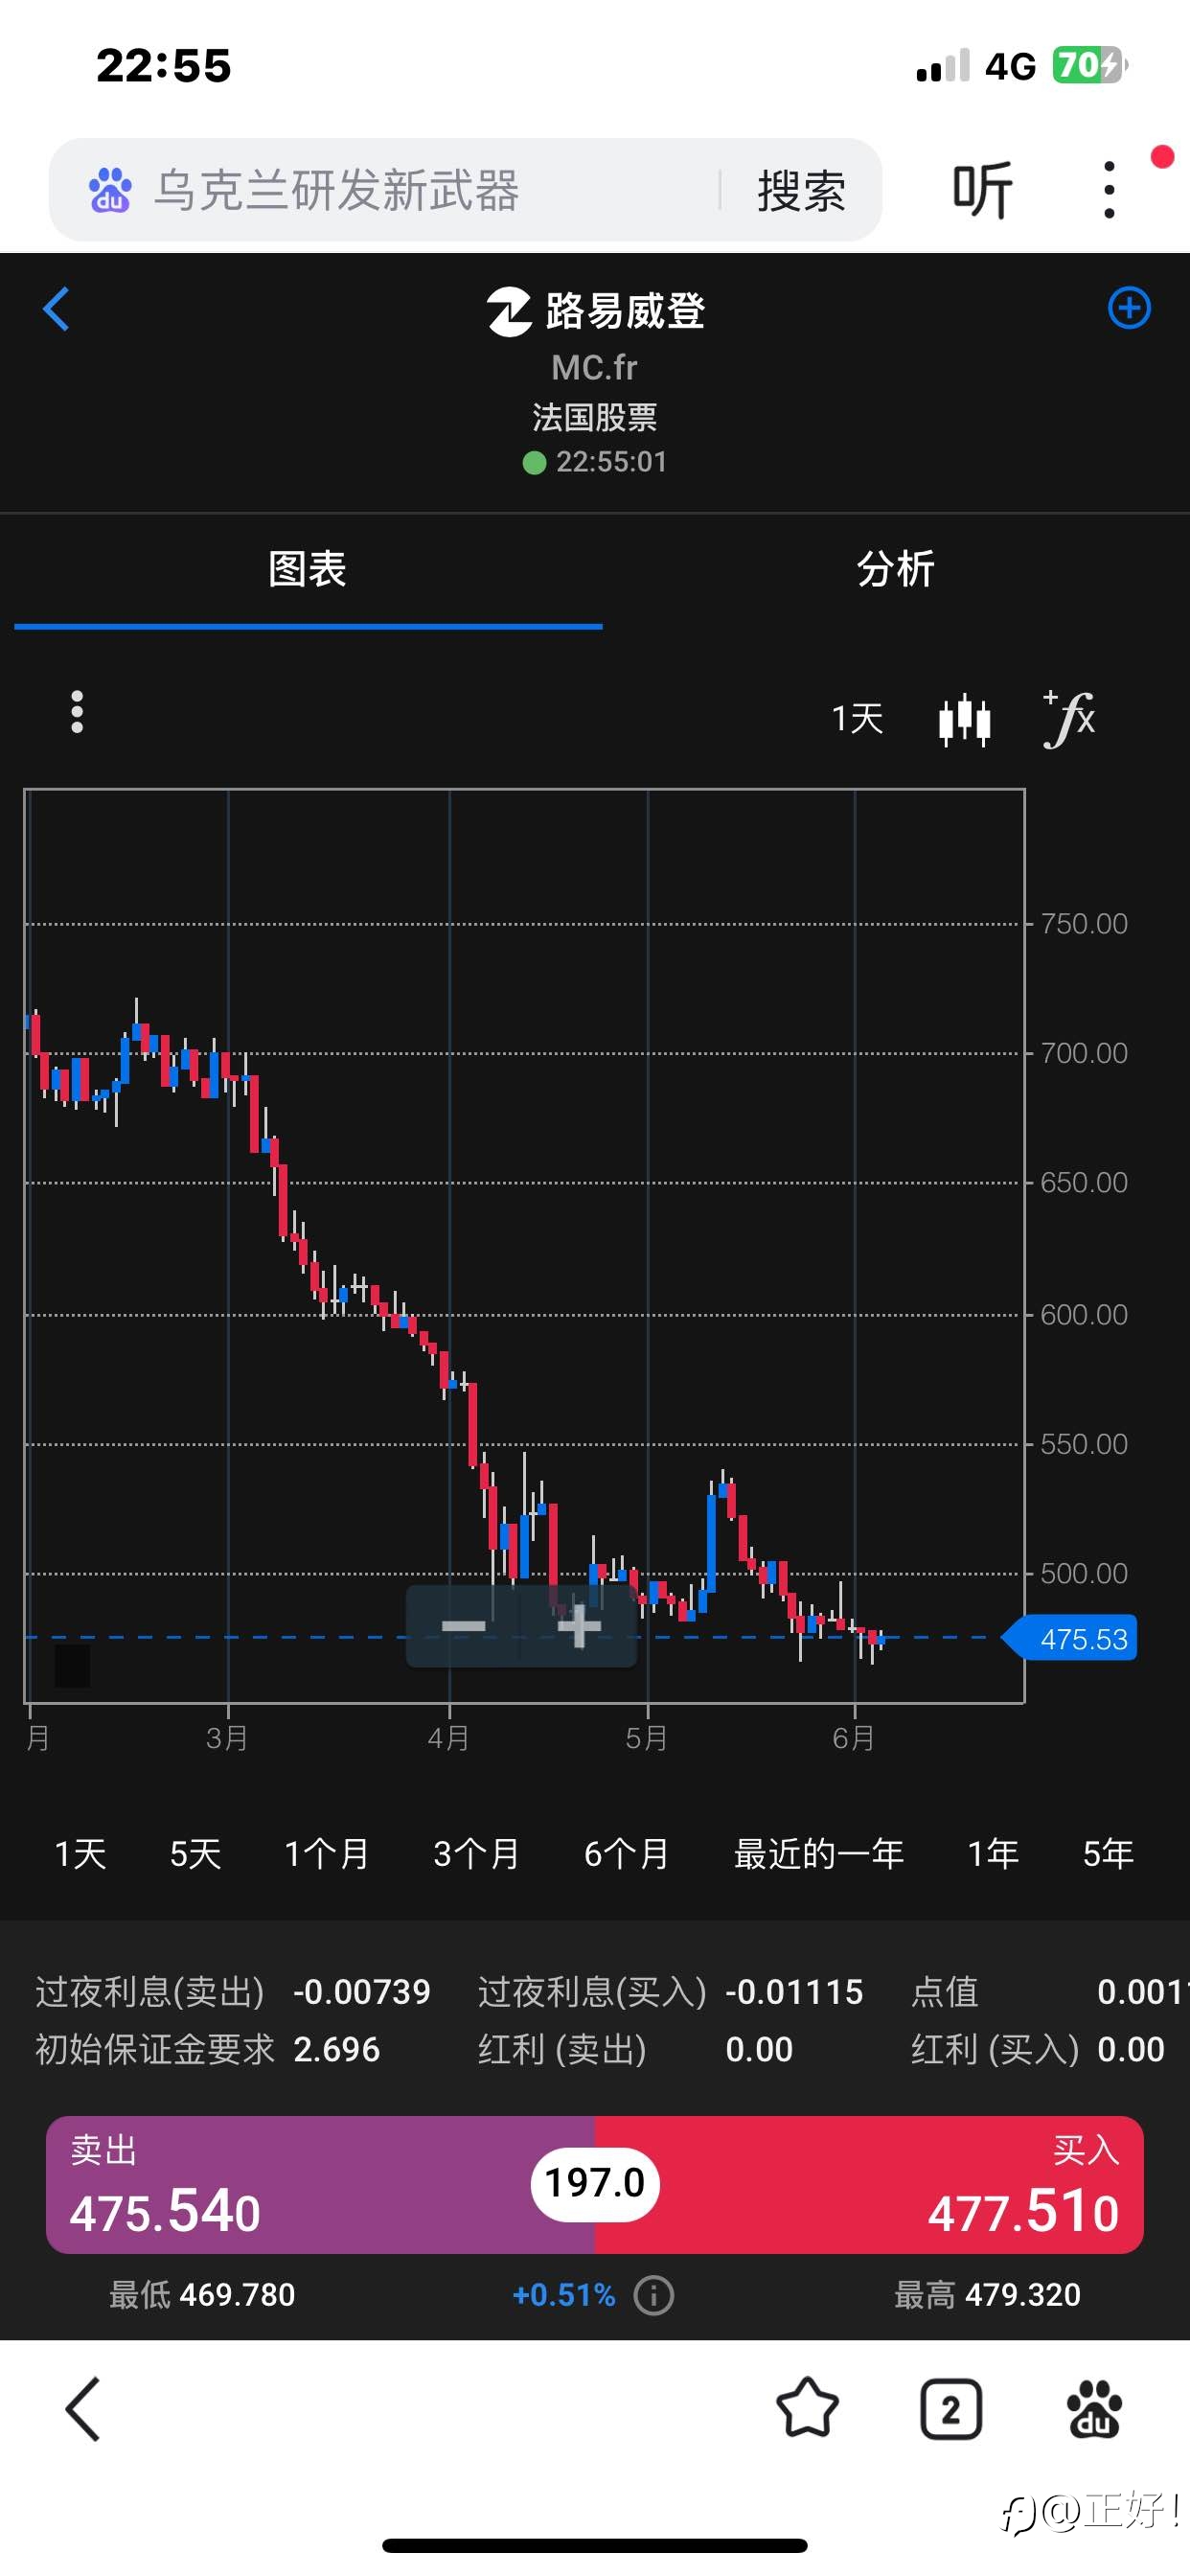Screen dimensions: 1190x2576
Task: Zoom out chart with minus button
Action: pos(463,1626)
